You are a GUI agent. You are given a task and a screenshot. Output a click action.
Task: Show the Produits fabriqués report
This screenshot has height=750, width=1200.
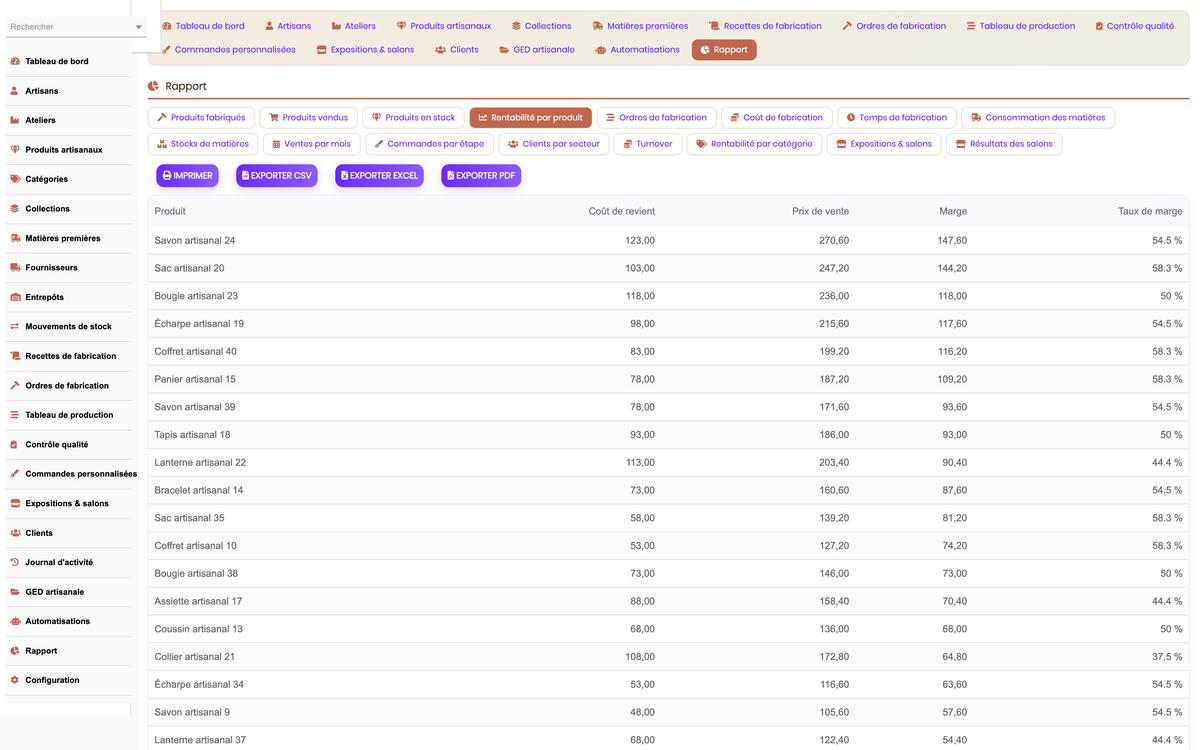202,118
